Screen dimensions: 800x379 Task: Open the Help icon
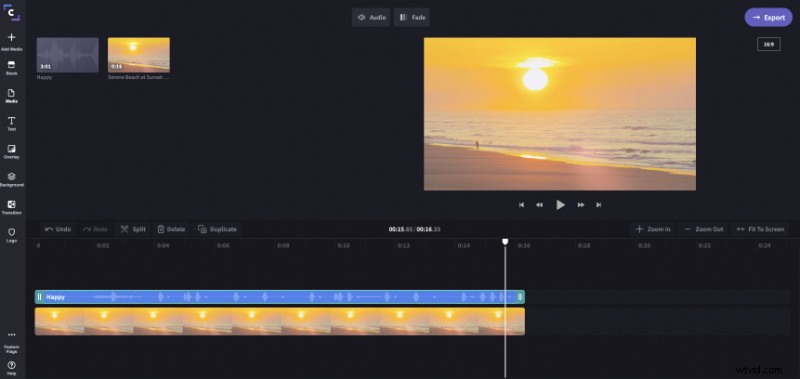[x=11, y=368]
